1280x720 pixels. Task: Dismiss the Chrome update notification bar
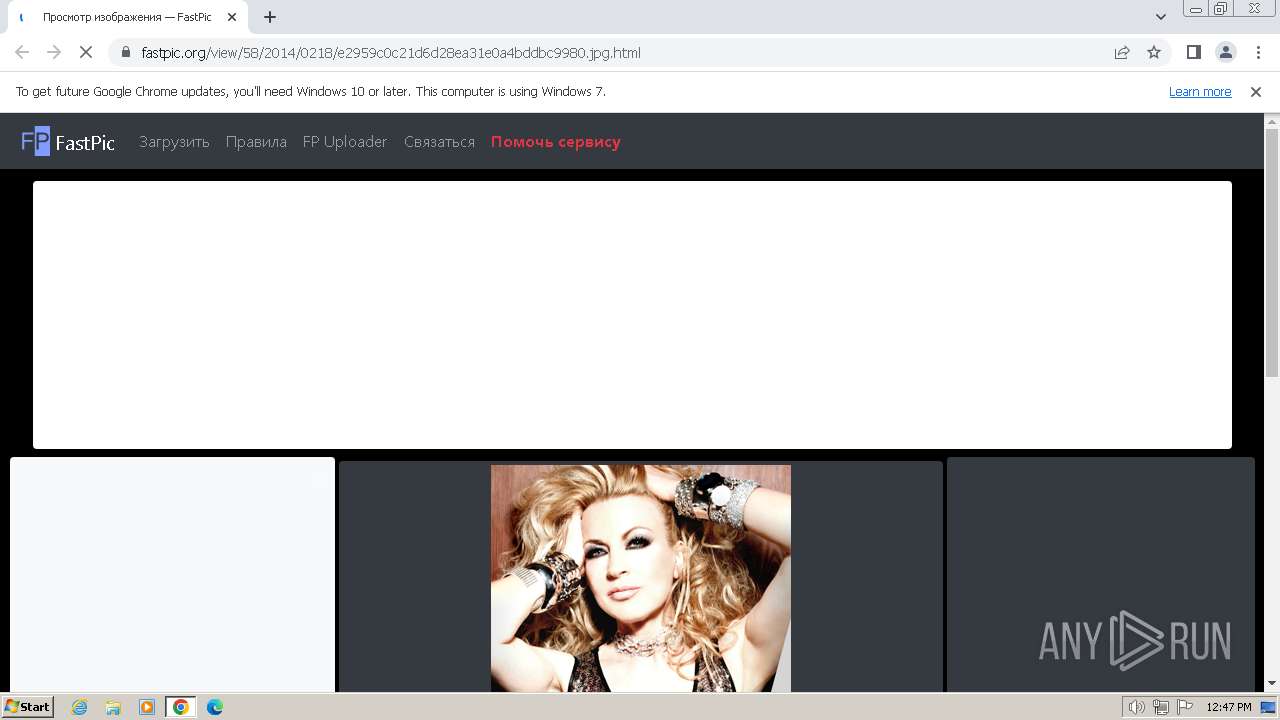click(x=1256, y=91)
